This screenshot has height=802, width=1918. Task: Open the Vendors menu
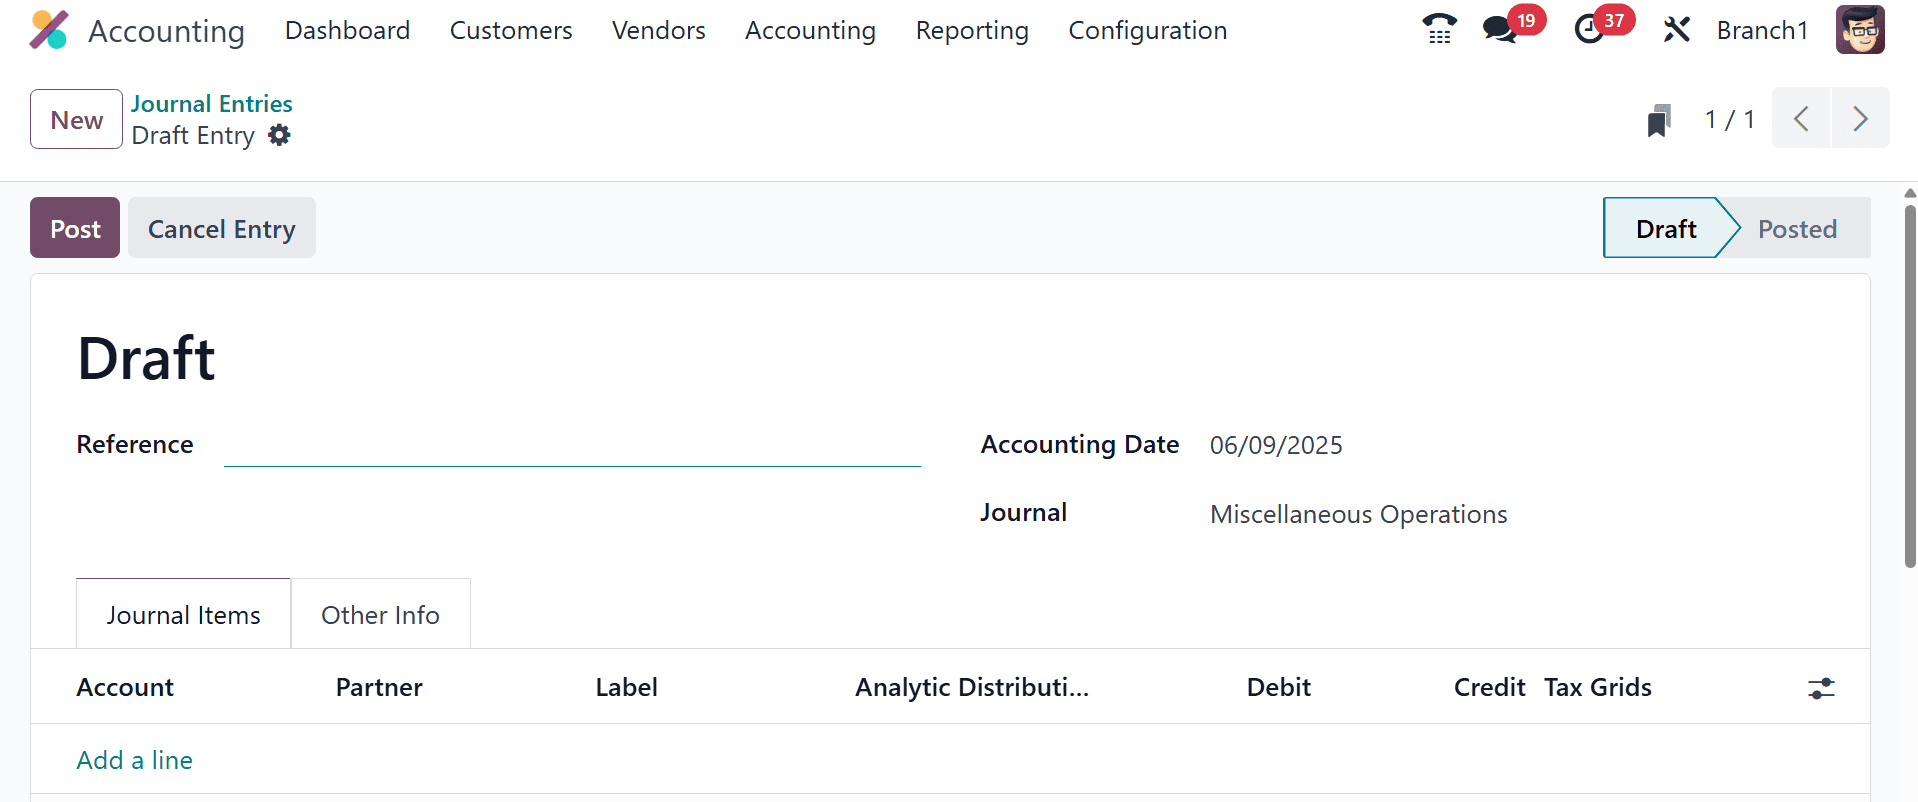coord(659,30)
